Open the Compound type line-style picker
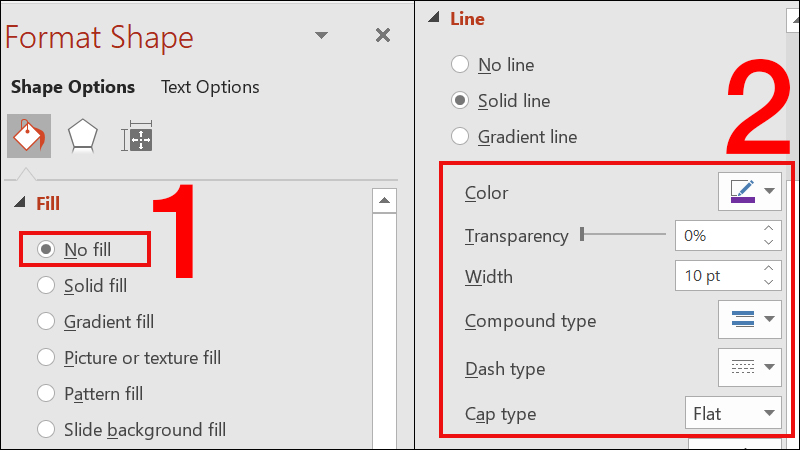This screenshot has height=450, width=800. pyautogui.click(x=749, y=320)
